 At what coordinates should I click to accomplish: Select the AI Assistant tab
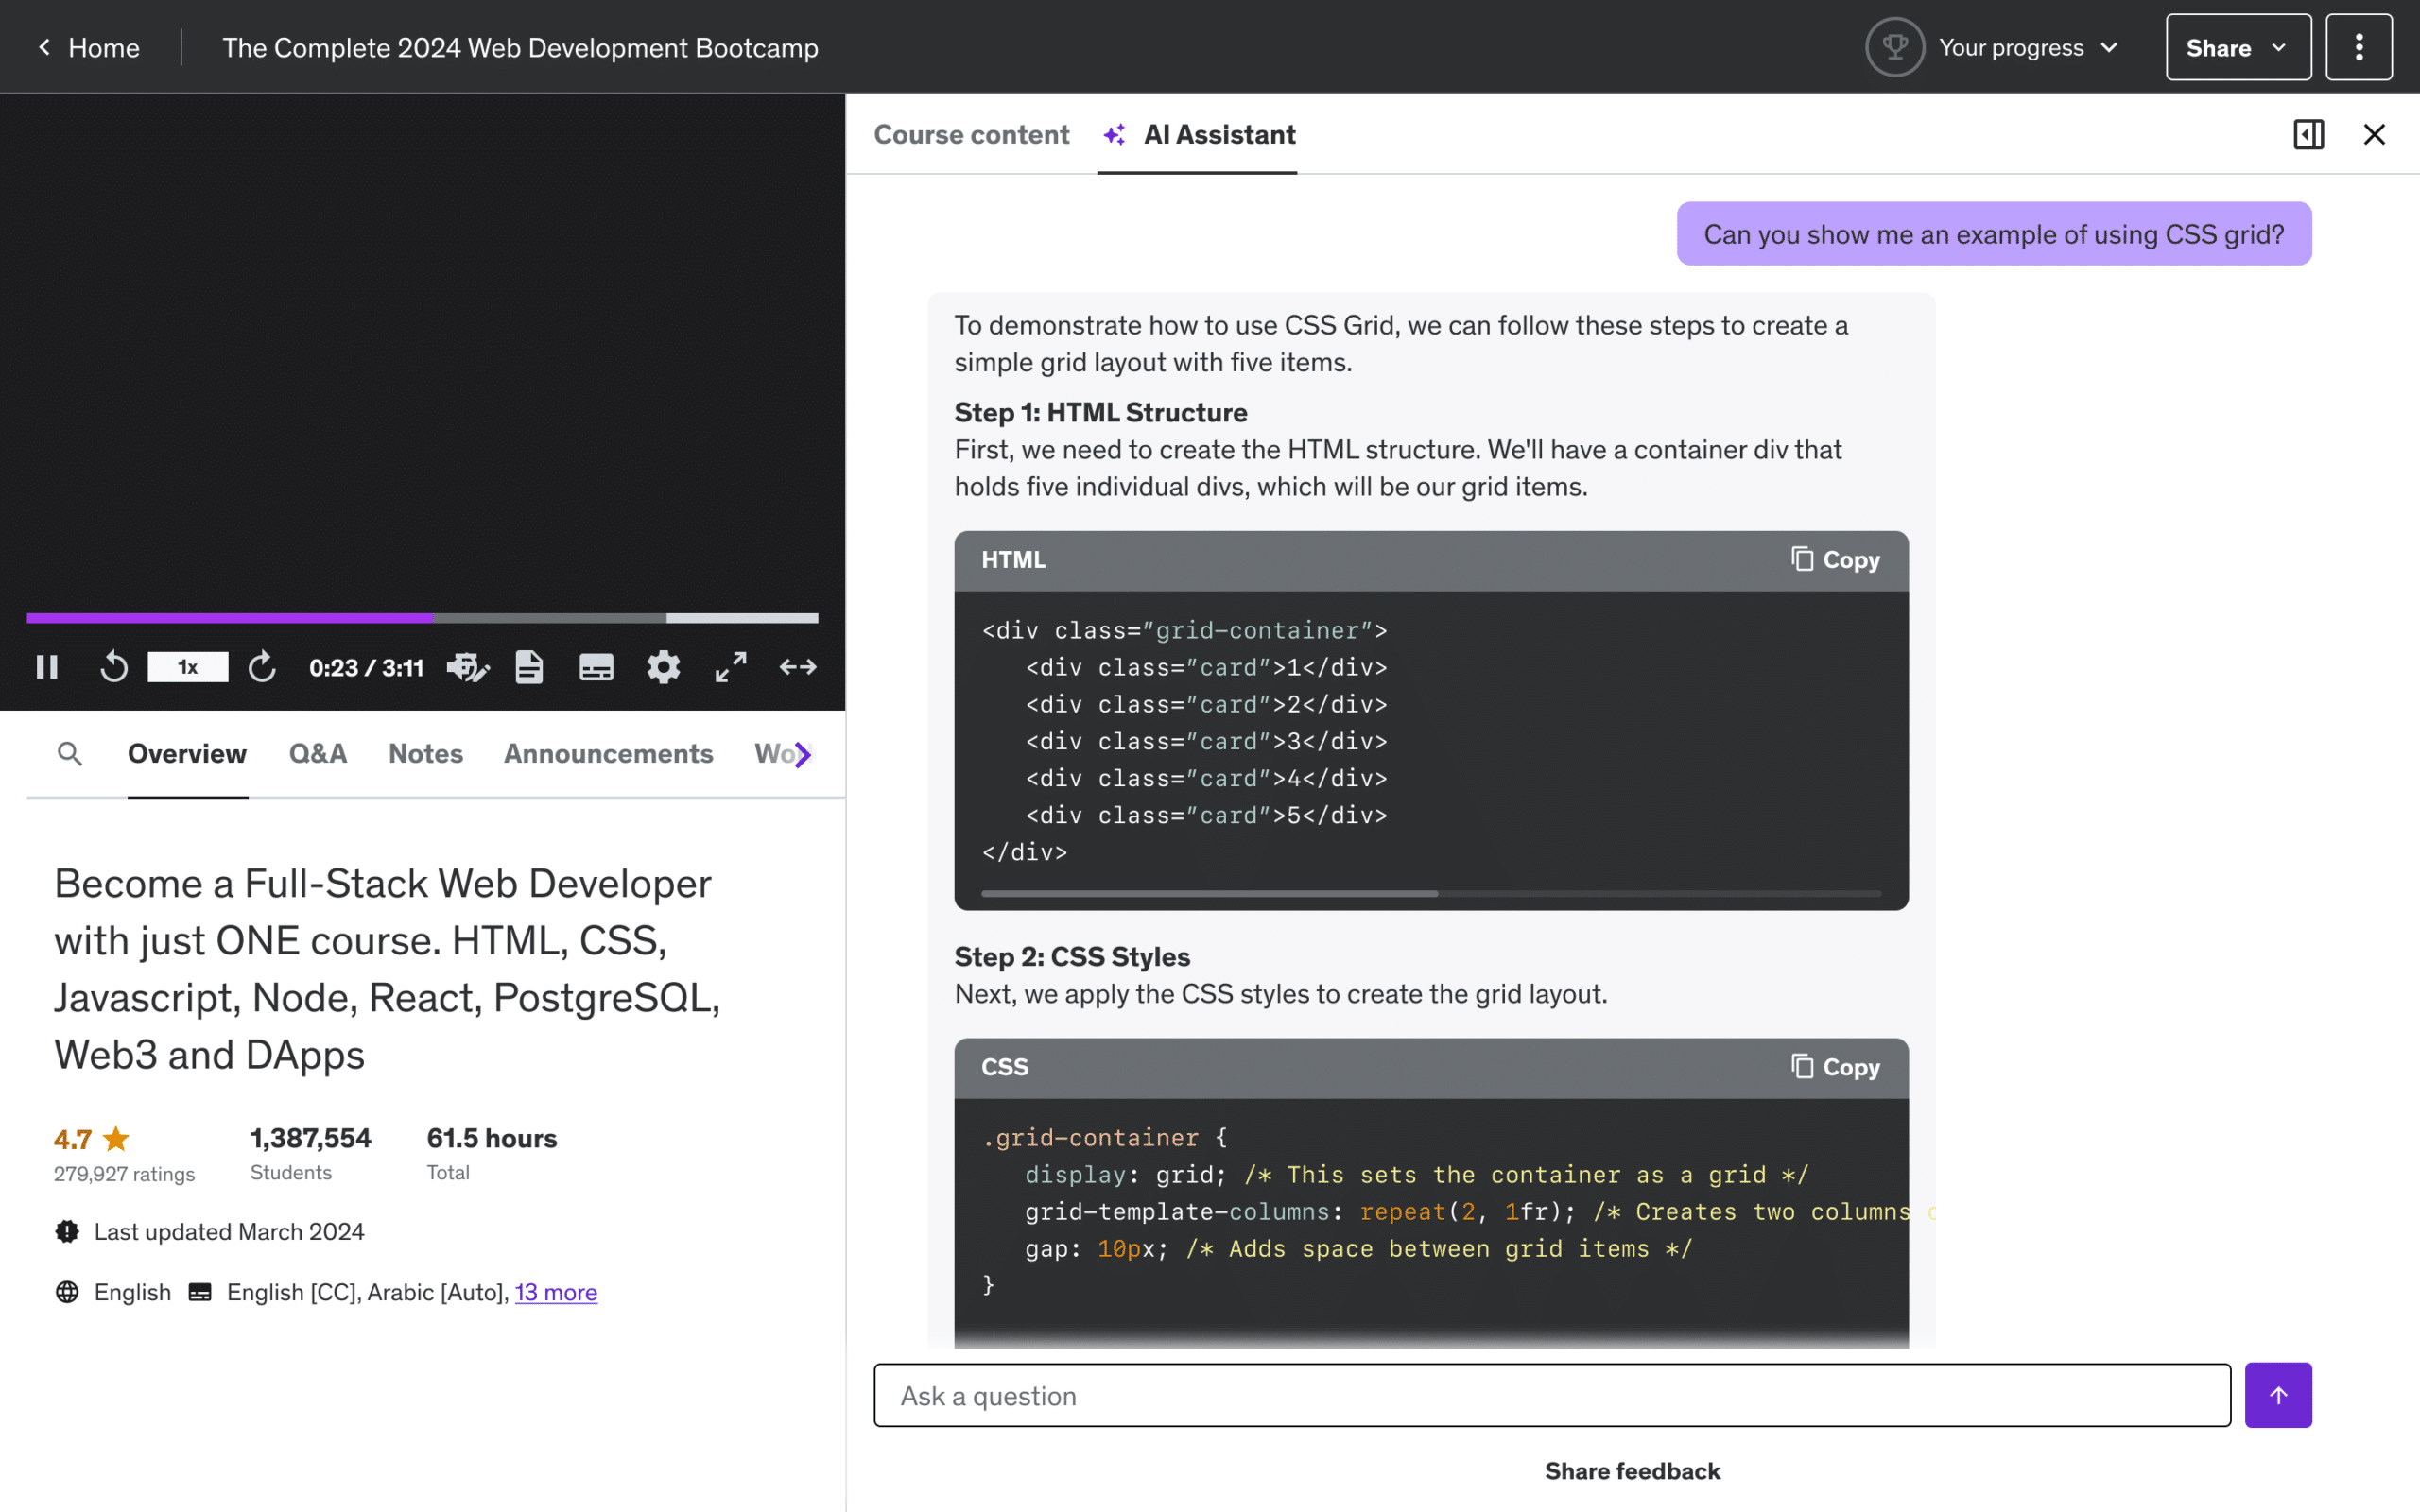1197,134
